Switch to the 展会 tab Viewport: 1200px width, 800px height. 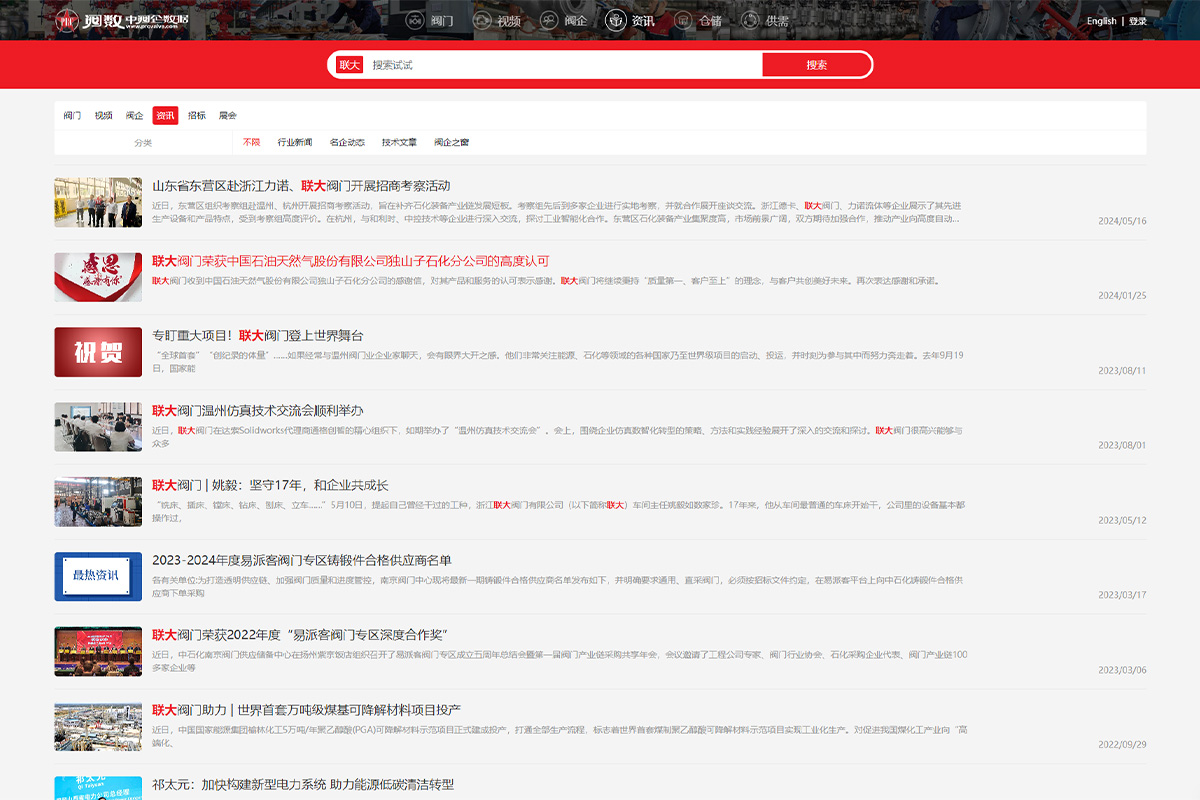[x=228, y=116]
